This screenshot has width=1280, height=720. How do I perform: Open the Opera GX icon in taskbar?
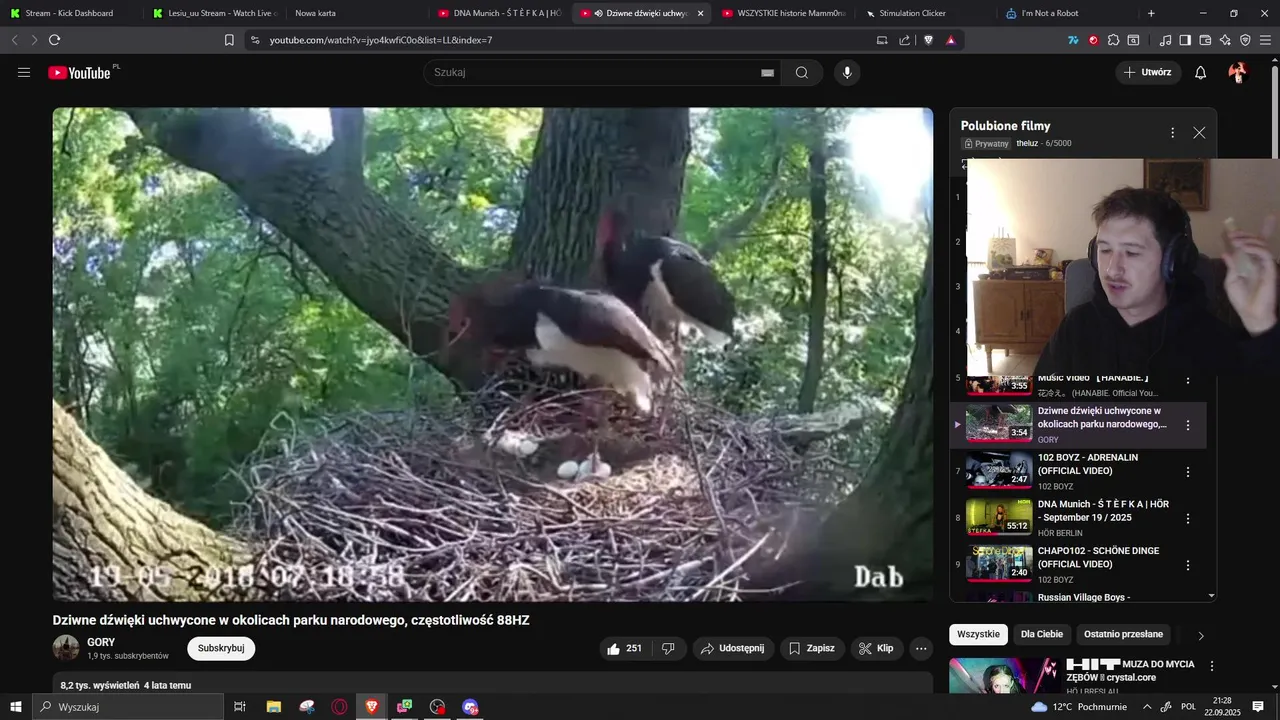tap(340, 707)
